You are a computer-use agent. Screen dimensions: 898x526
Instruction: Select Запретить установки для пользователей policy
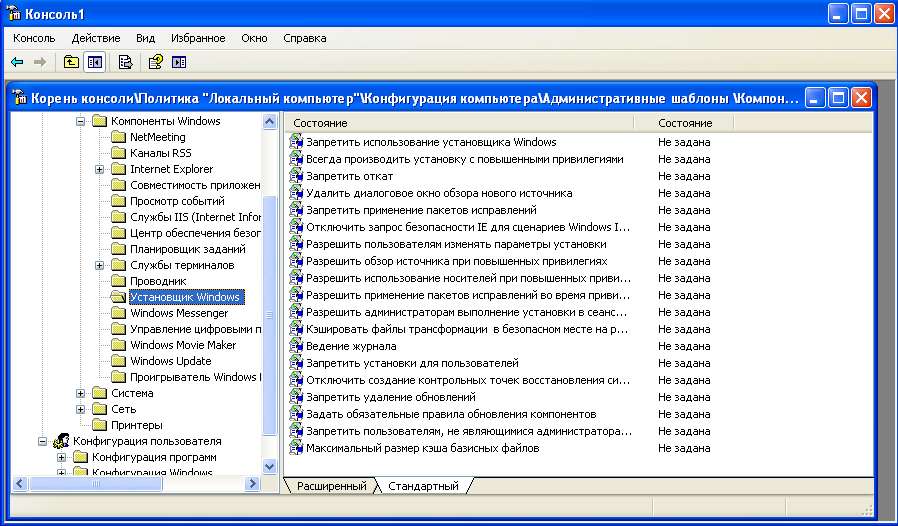point(412,363)
